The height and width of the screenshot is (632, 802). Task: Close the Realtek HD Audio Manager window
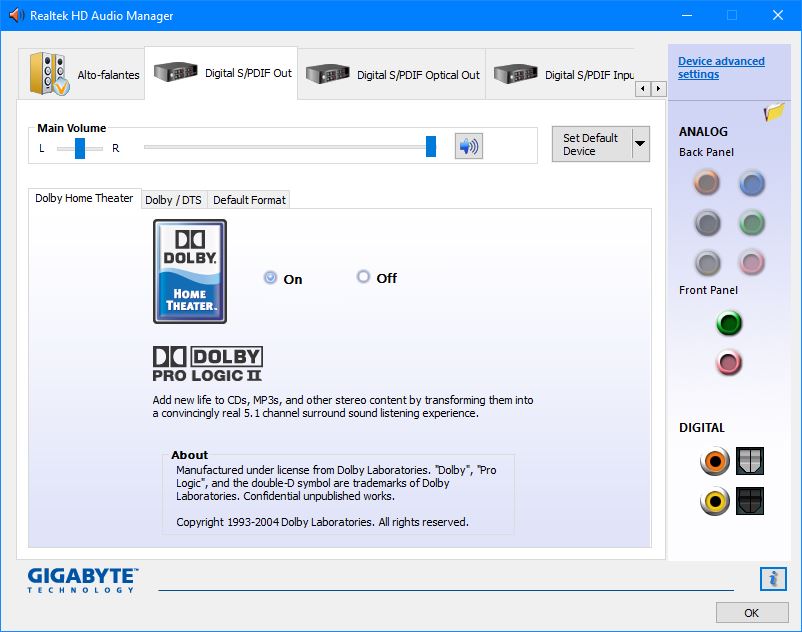coord(778,15)
